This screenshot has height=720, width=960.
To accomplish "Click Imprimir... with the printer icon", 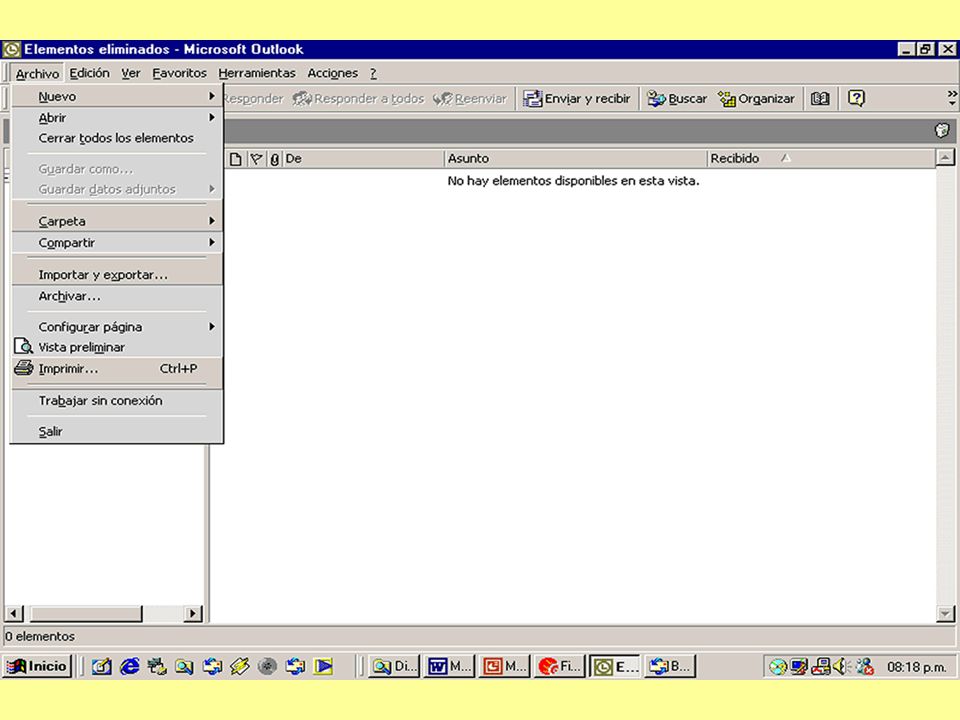I will (x=116, y=369).
